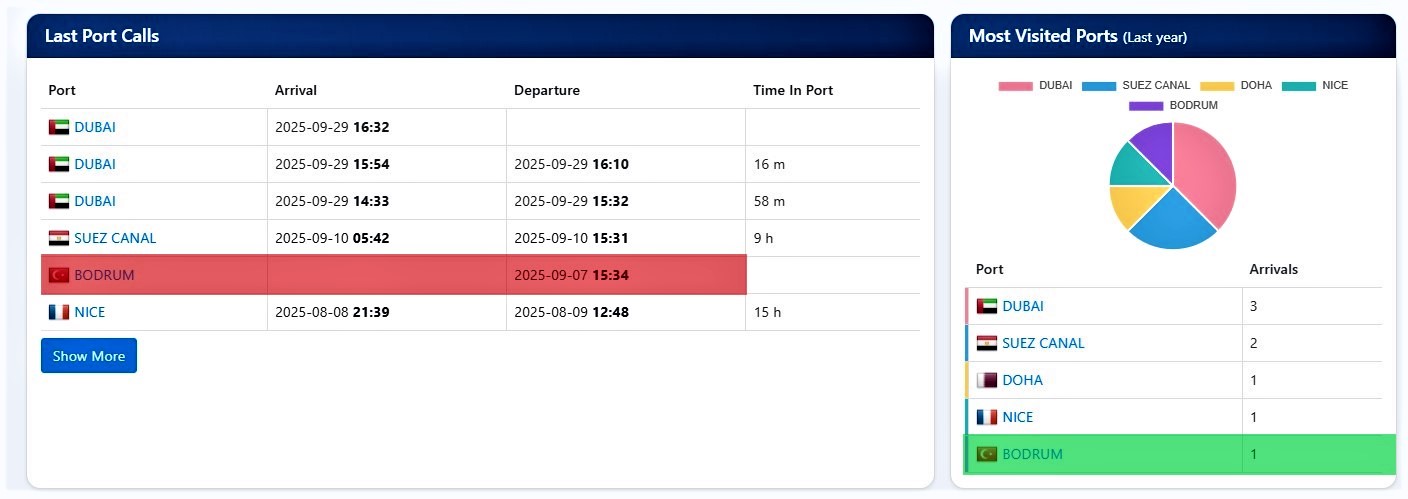Click the Turkey flag in highlighted Bodrum row
This screenshot has height=499, width=1408.
coord(59,275)
